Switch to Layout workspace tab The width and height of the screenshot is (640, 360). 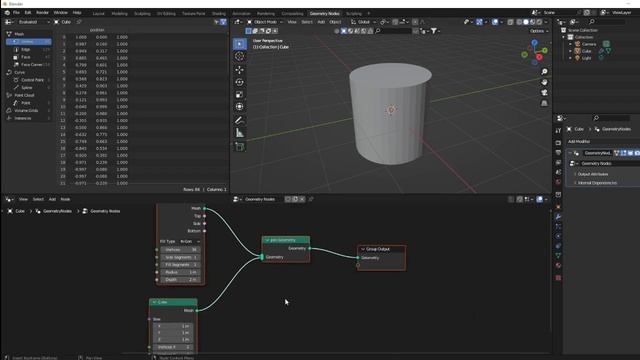click(98, 13)
